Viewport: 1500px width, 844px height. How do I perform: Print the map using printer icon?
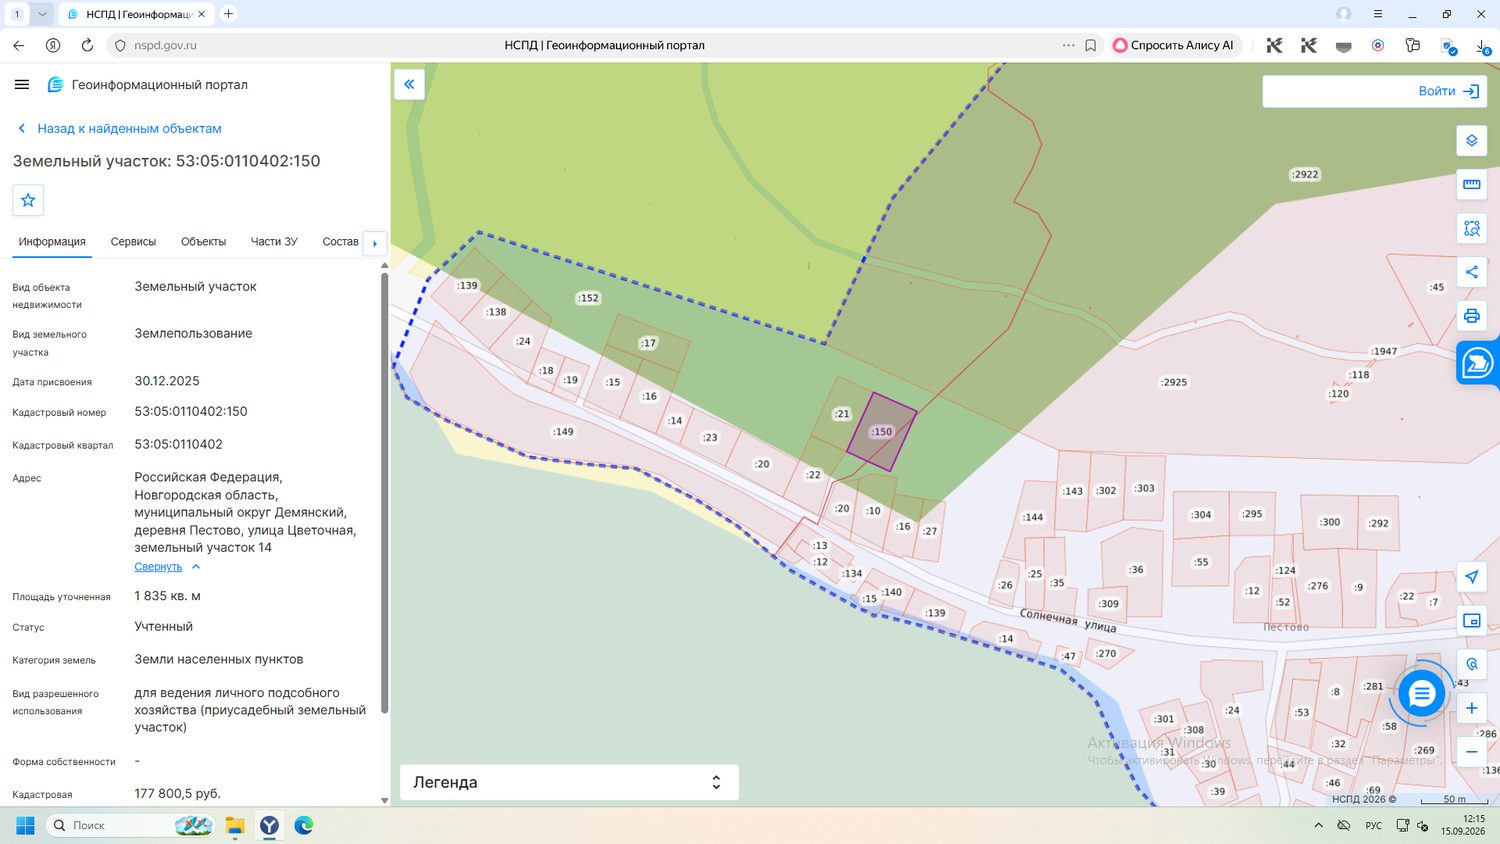(x=1471, y=316)
